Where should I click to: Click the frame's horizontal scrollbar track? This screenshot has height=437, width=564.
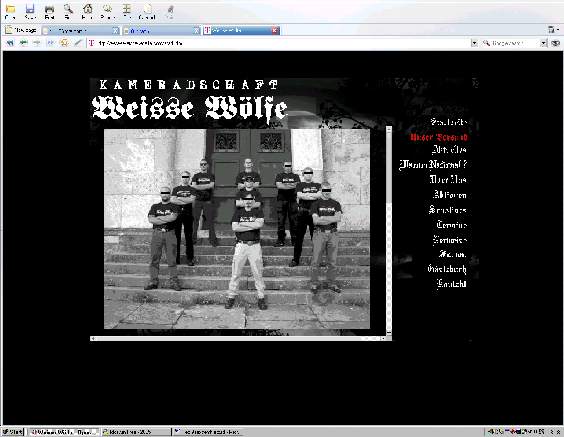(x=237, y=338)
